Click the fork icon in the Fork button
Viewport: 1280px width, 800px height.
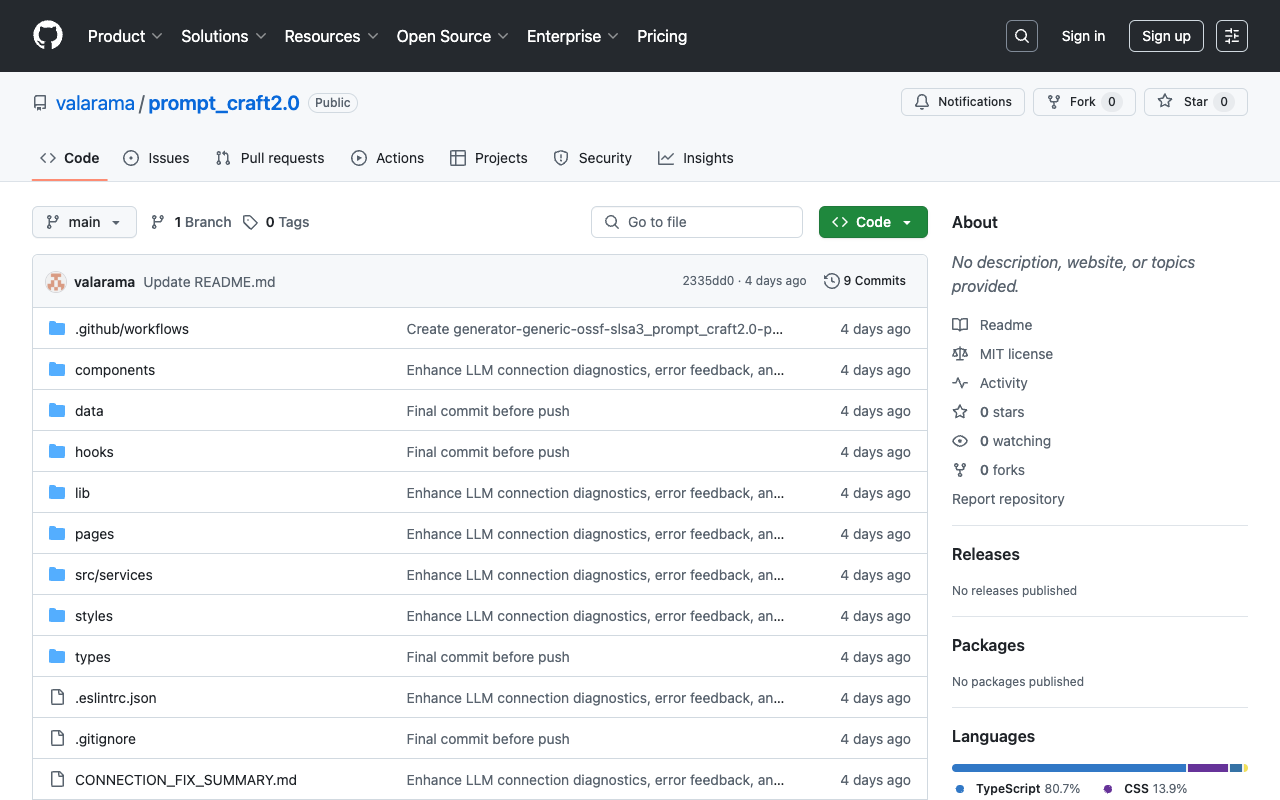tap(1054, 102)
